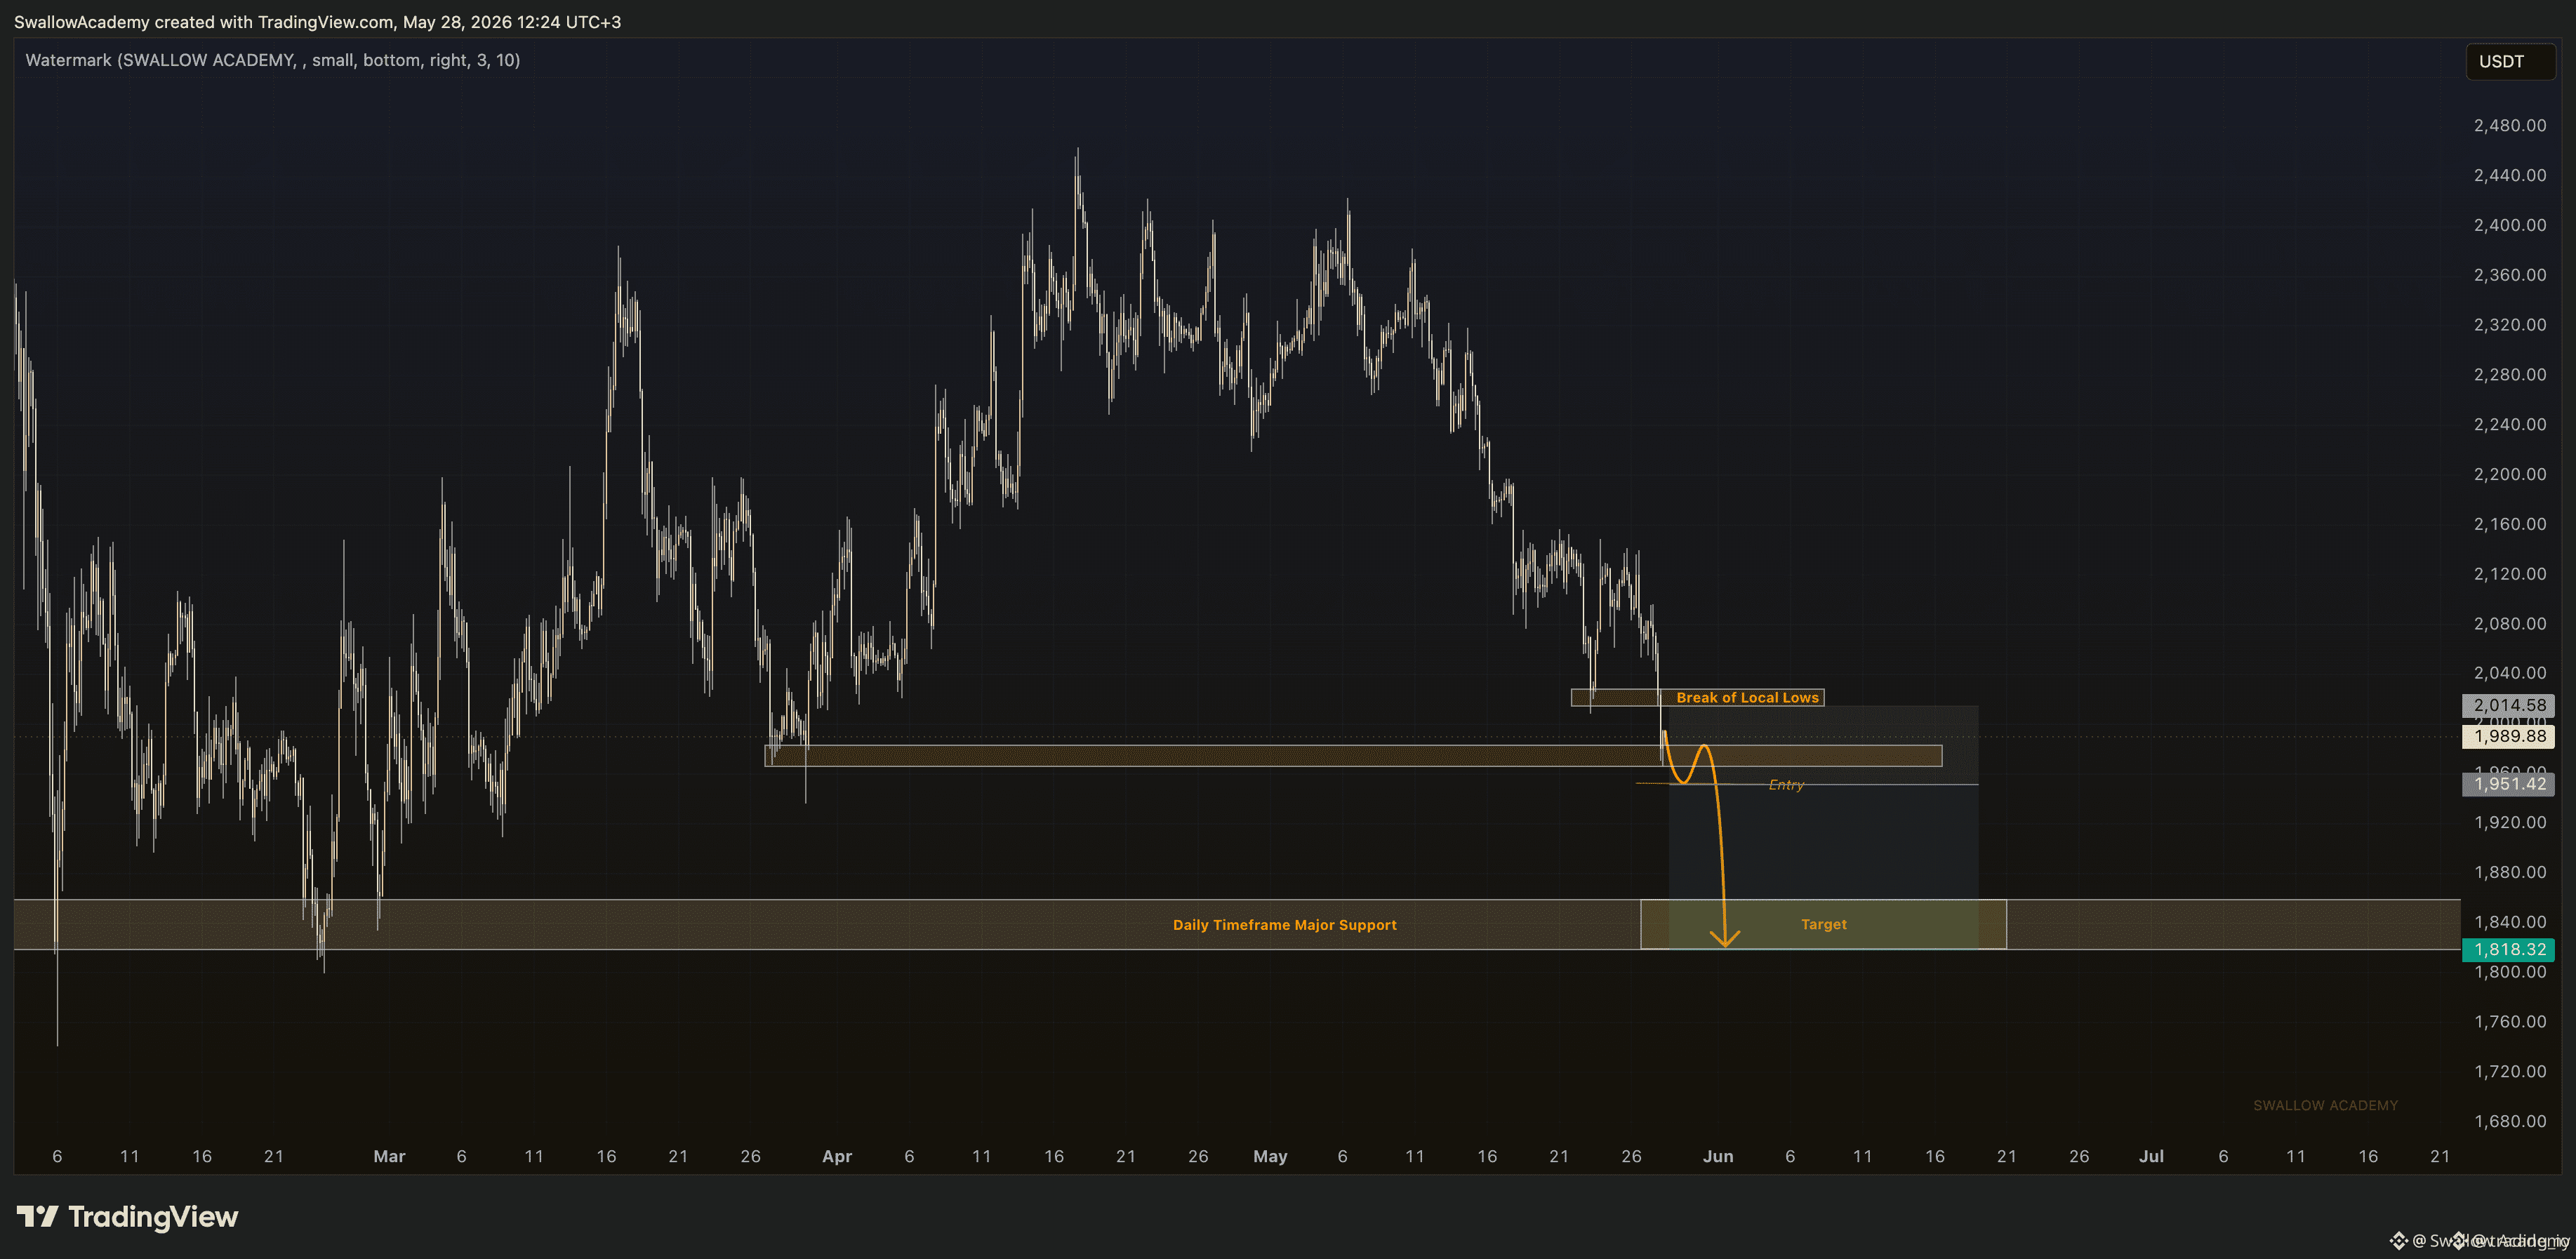This screenshot has width=2576, height=1259.
Task: Click the 2,360.00 price axis label
Action: point(2510,275)
